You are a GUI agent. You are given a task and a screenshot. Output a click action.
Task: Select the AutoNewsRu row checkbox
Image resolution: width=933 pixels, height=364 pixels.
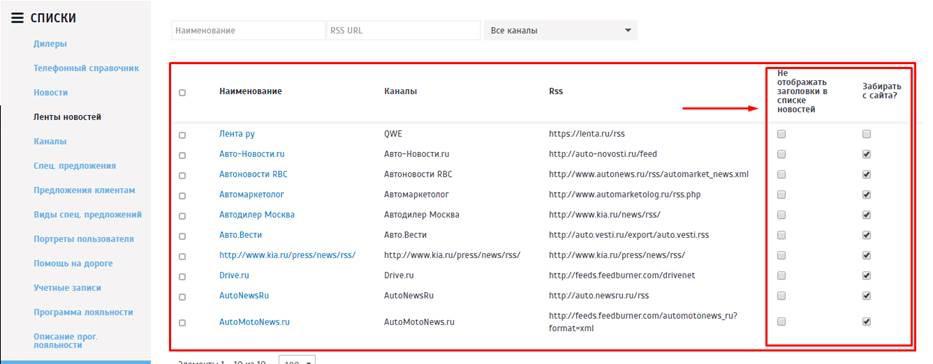coord(182,297)
